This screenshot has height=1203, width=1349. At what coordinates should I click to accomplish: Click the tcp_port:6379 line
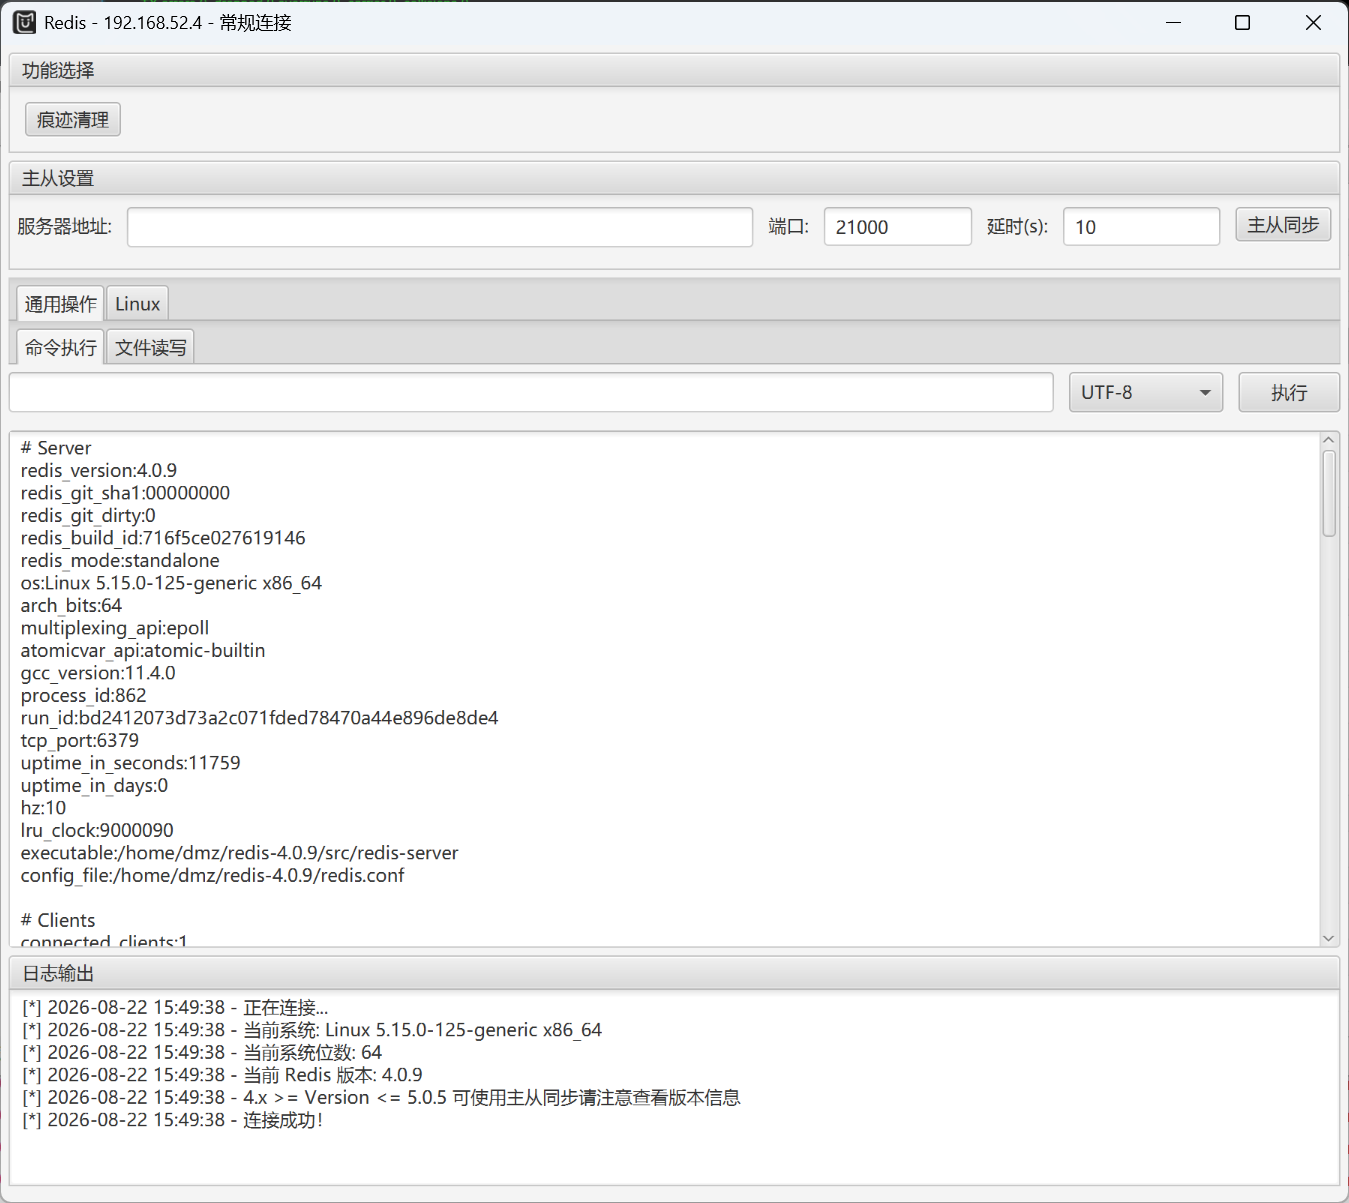point(80,741)
